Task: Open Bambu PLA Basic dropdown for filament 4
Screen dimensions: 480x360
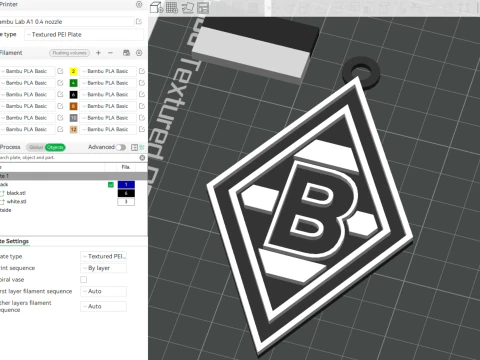Action: pyautogui.click(x=108, y=83)
